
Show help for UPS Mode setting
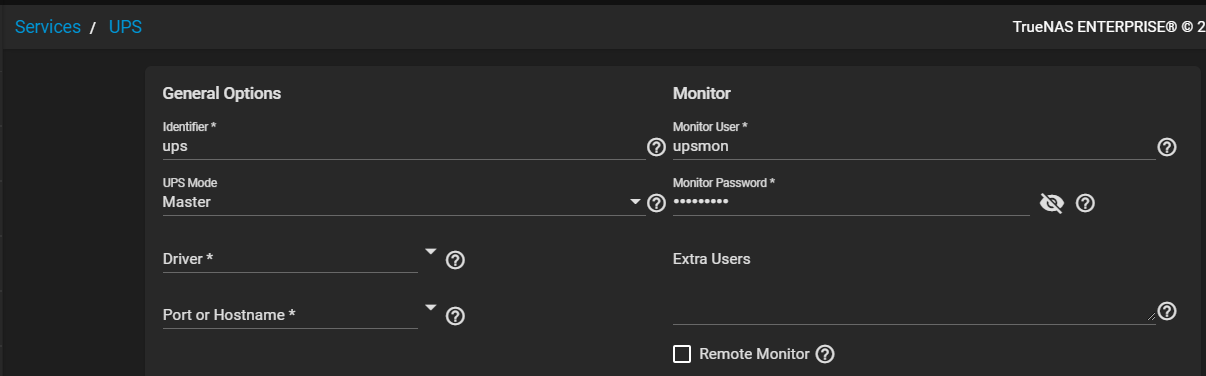pos(656,203)
